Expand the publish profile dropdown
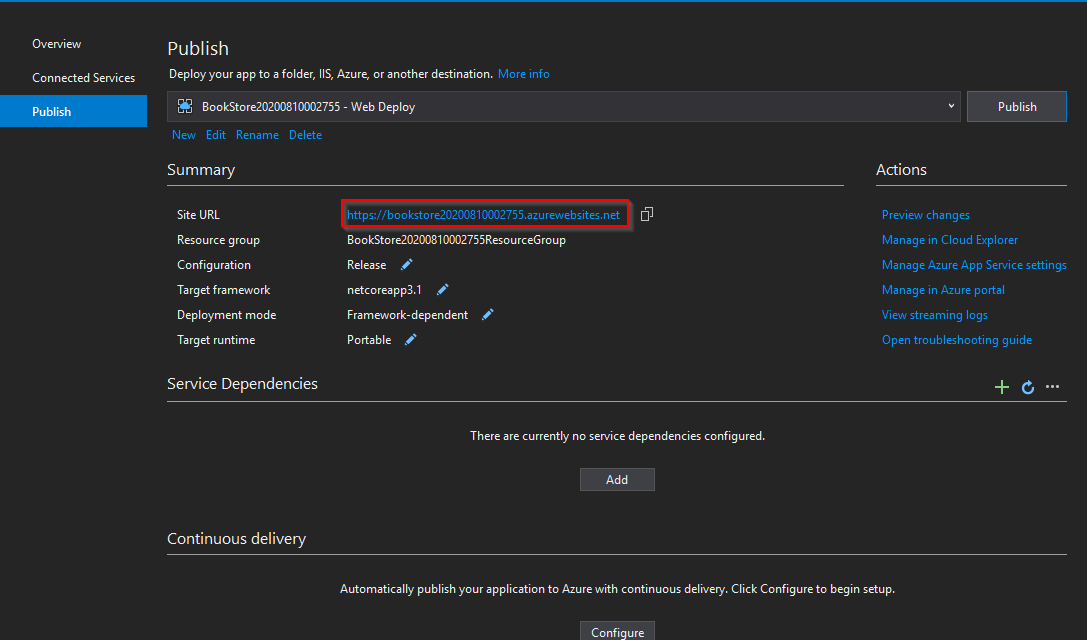 click(950, 106)
